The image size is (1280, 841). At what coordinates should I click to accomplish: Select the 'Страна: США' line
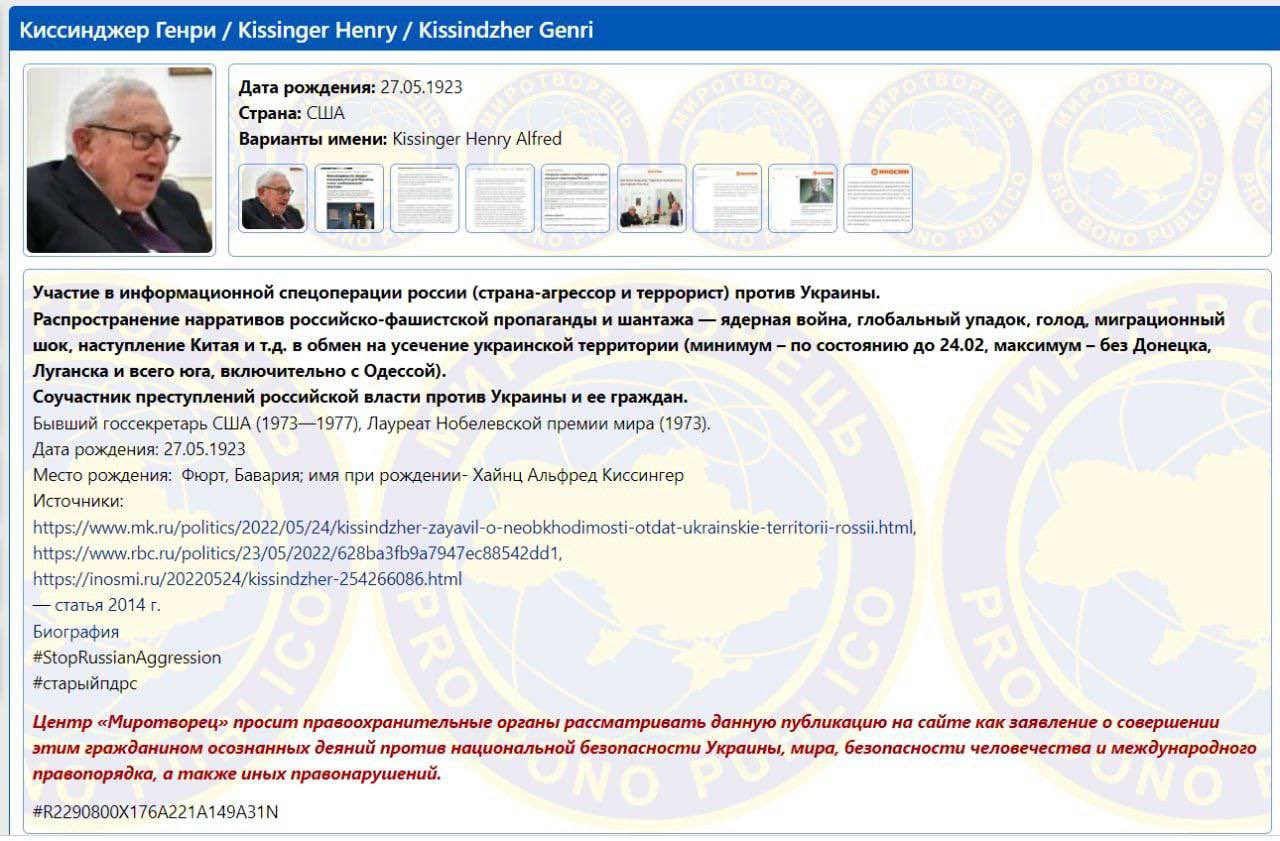tap(291, 113)
